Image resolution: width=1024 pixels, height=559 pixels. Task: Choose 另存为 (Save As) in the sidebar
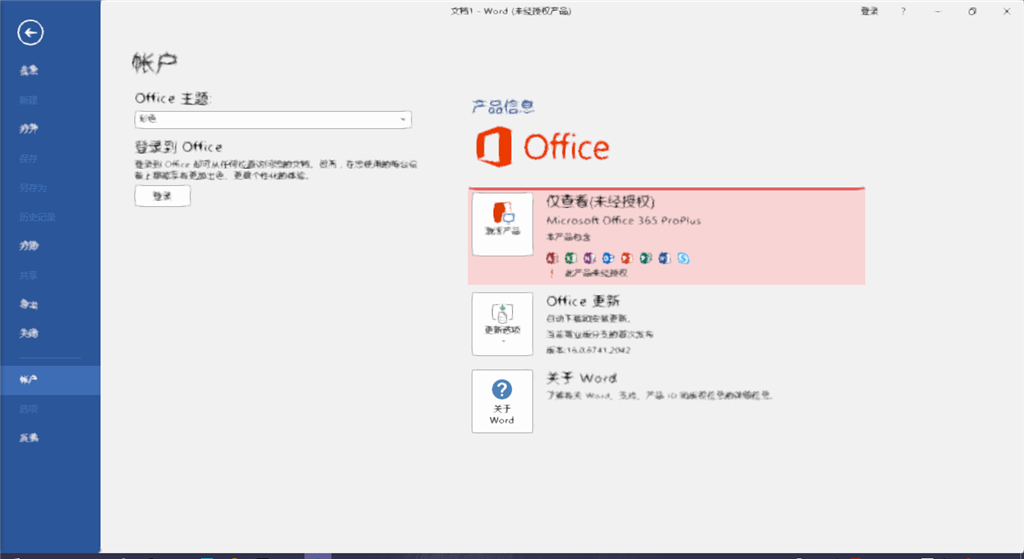tap(33, 188)
